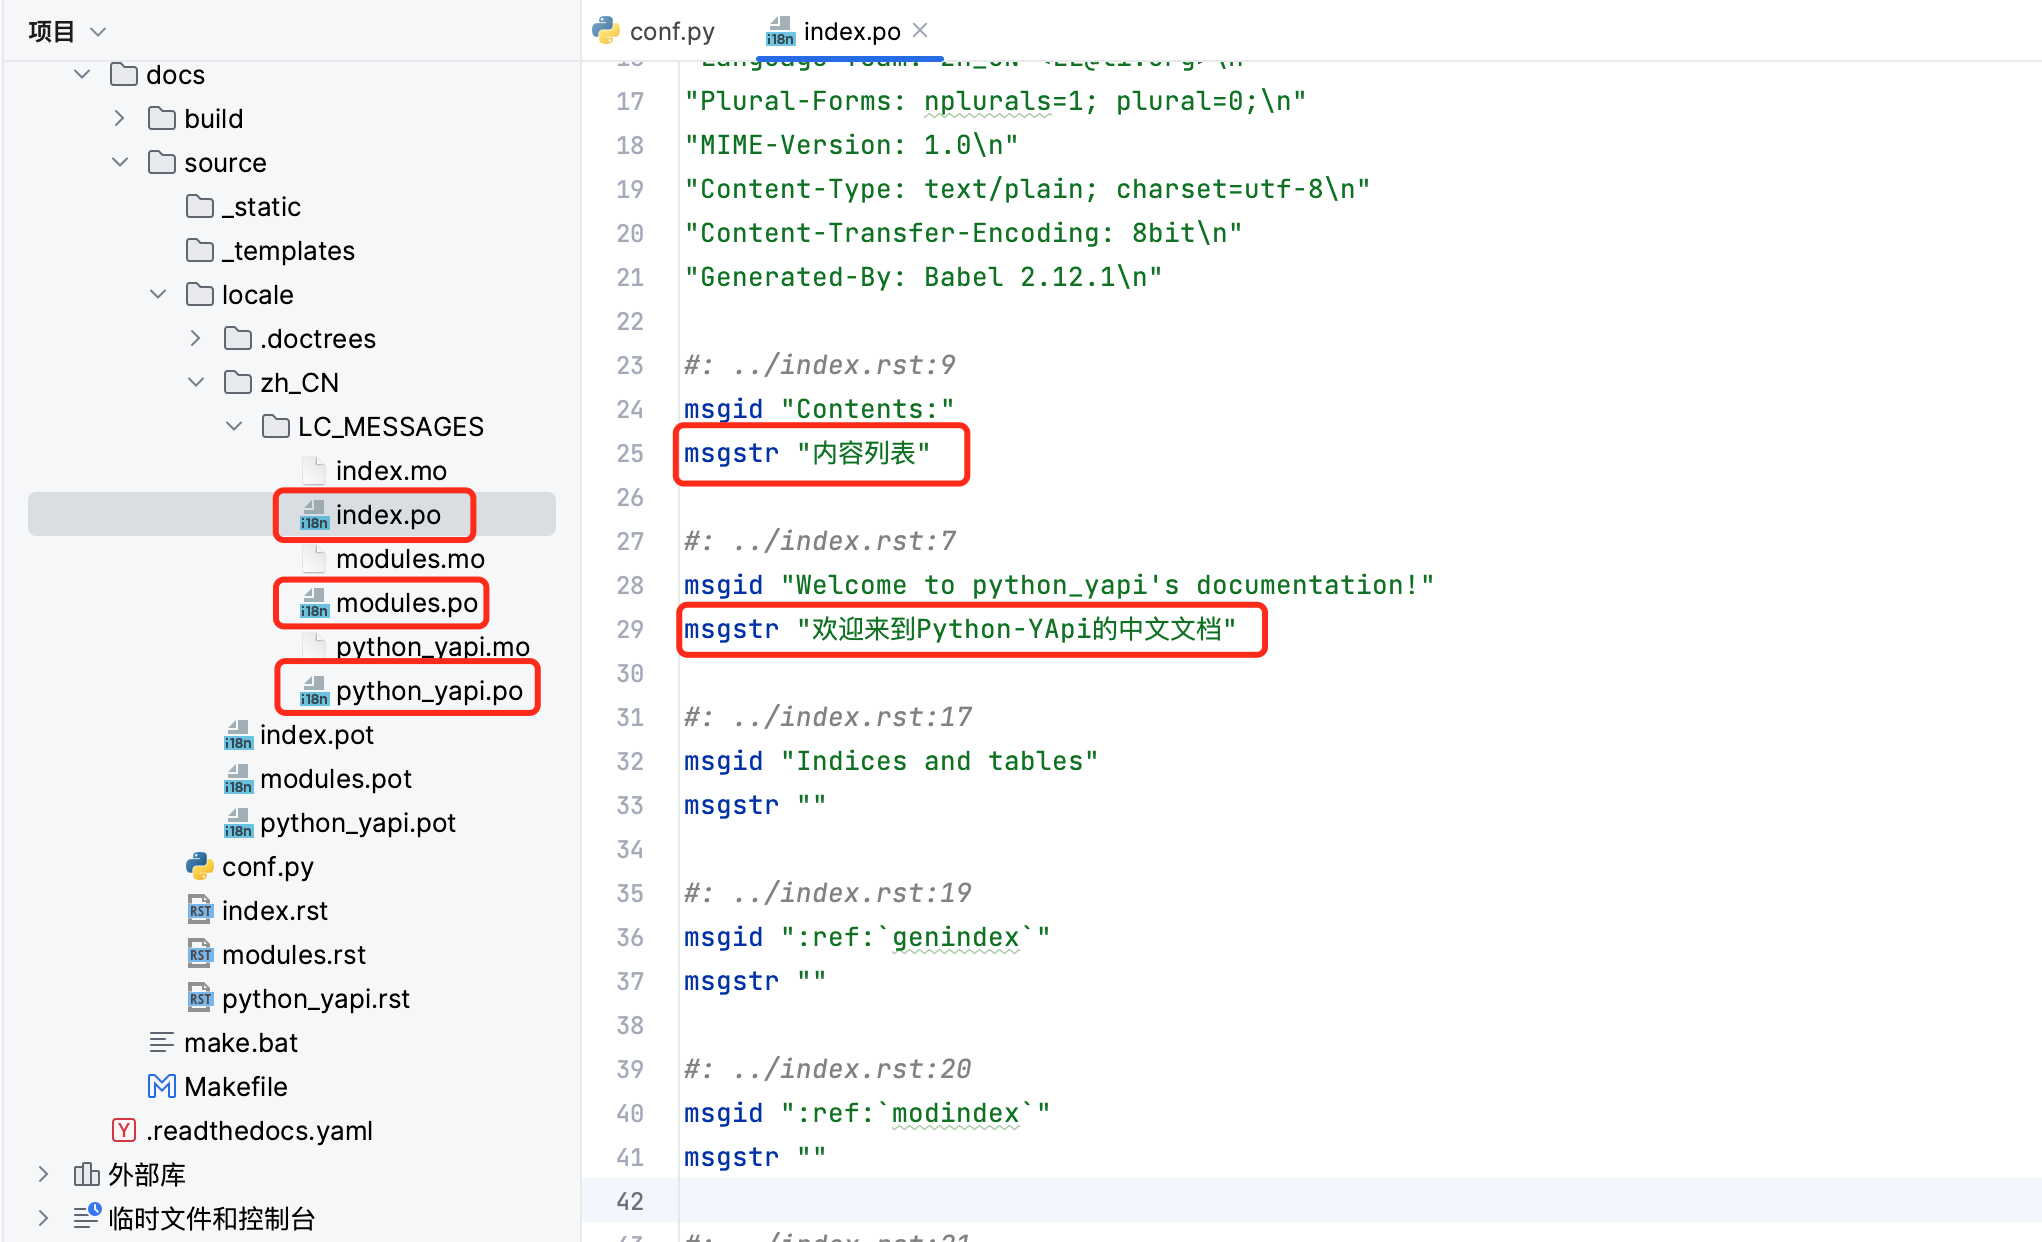Click the scratches and consoles icon (临时文件和控制台)
The image size is (2042, 1242).
point(87,1217)
